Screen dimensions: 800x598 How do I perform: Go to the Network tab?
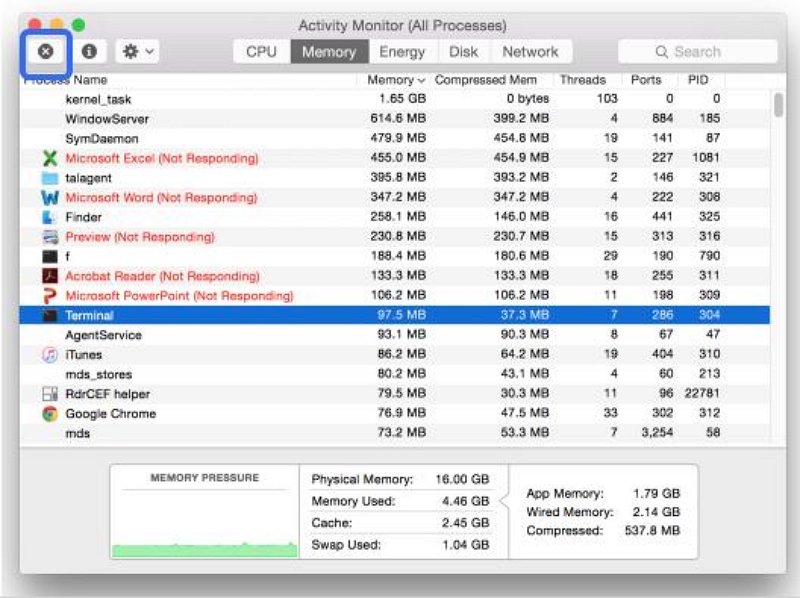click(531, 52)
